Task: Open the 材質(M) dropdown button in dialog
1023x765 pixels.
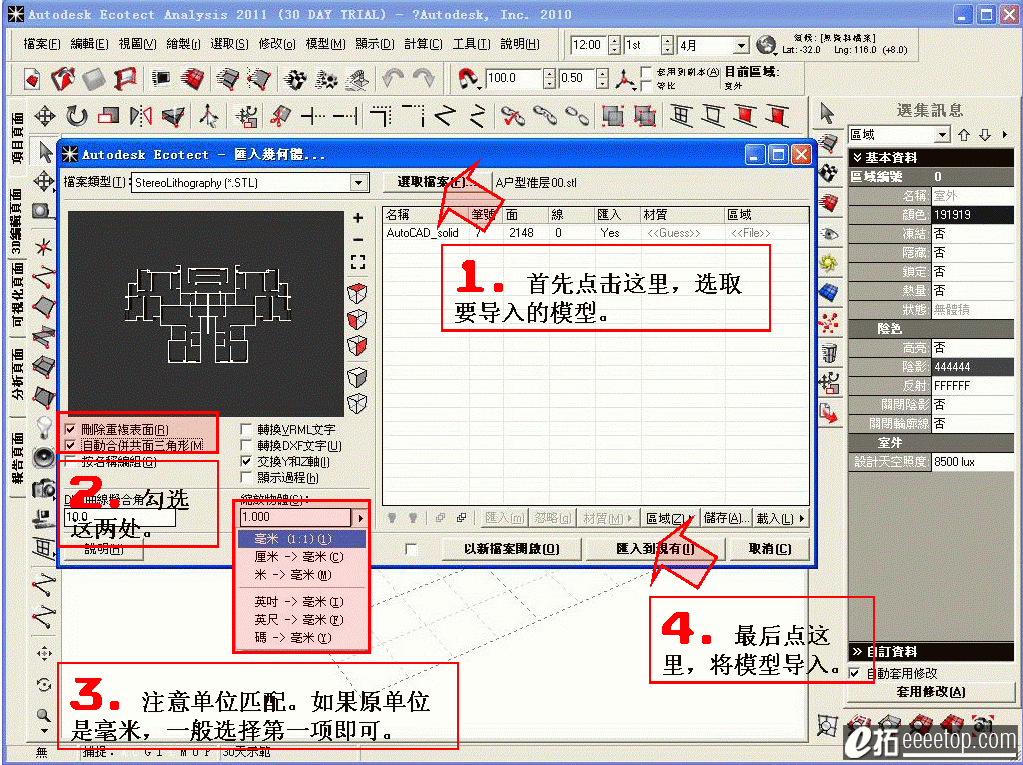Action: point(608,518)
